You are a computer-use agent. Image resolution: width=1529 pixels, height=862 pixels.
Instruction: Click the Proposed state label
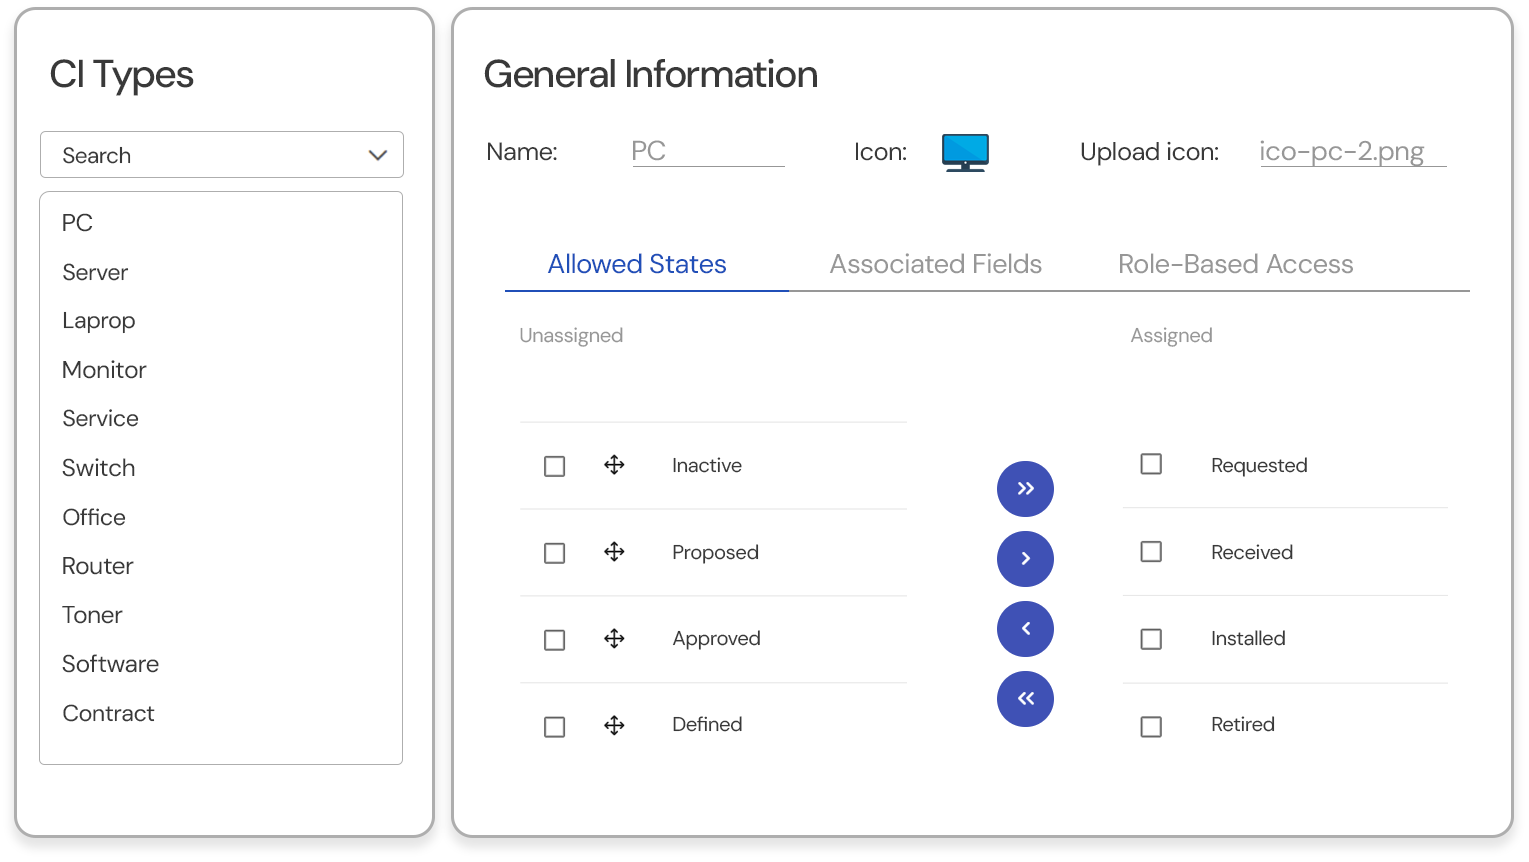coord(715,552)
